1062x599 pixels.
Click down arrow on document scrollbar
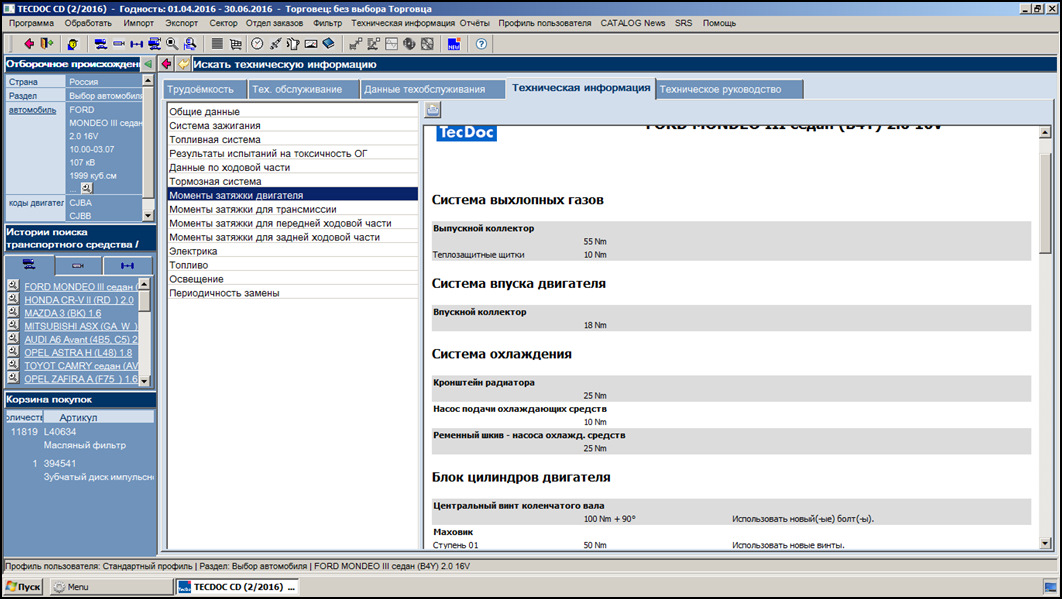click(x=1044, y=543)
